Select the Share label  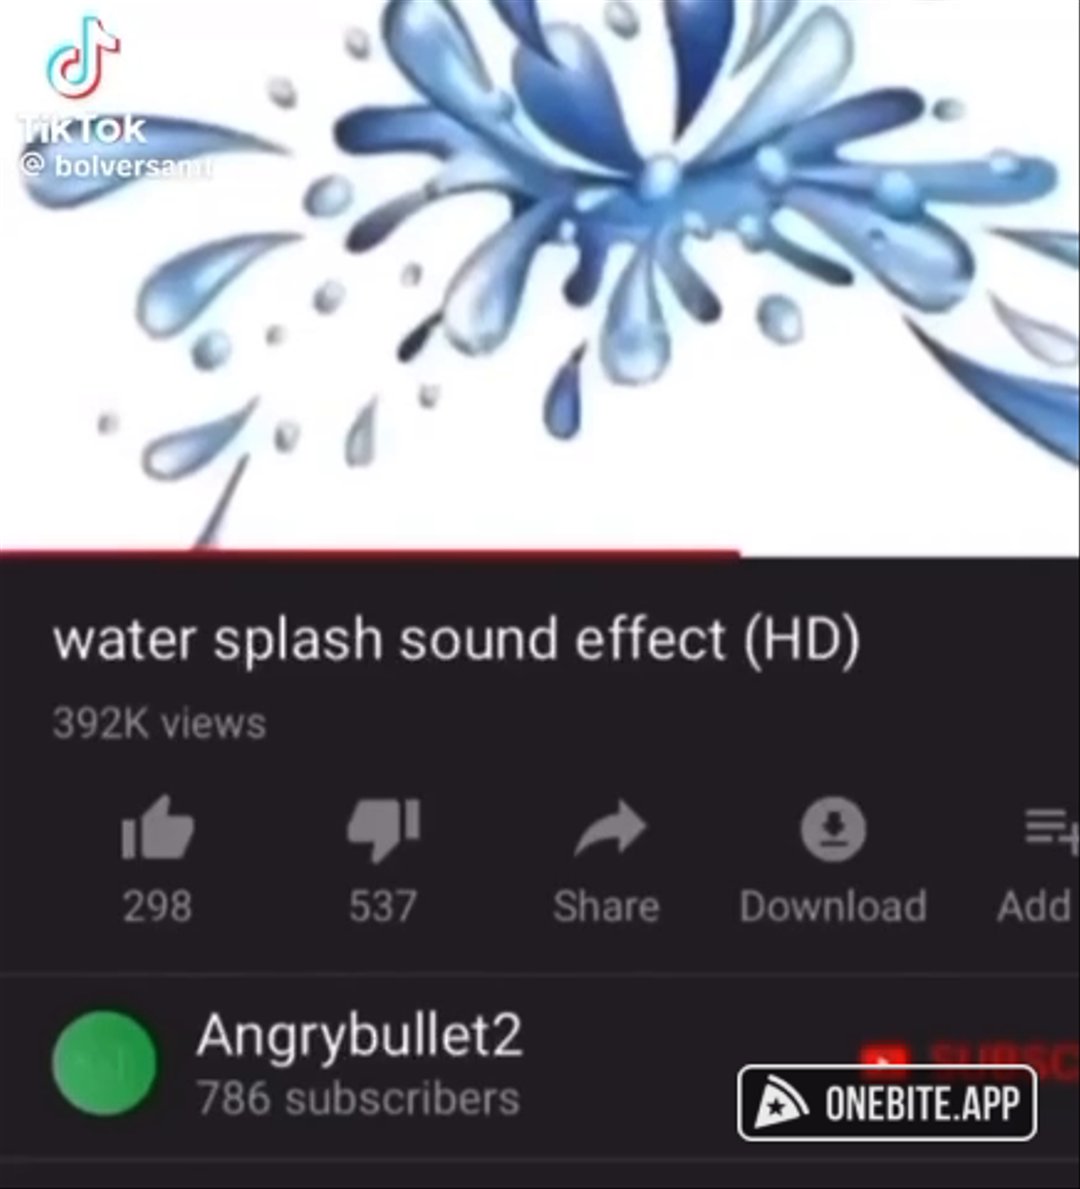[606, 906]
